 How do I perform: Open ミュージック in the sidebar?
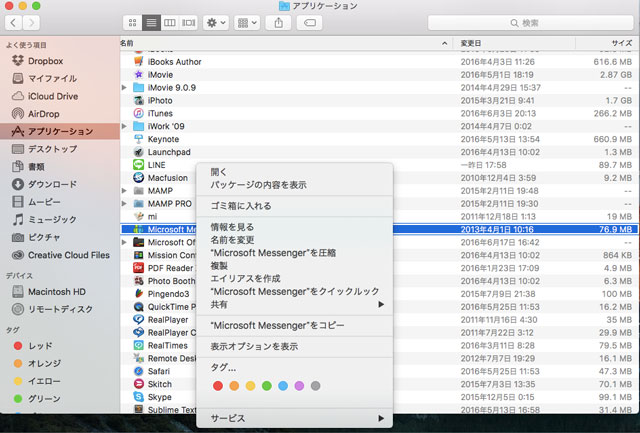point(60,220)
